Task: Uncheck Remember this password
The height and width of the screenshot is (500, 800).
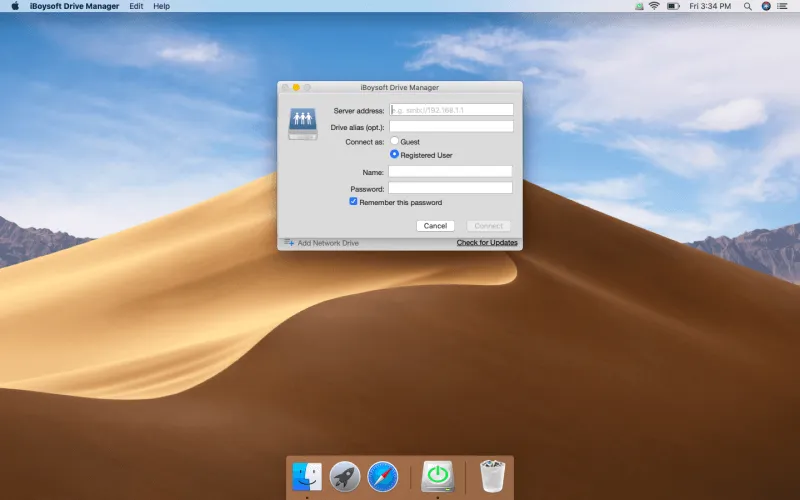Action: tap(353, 202)
